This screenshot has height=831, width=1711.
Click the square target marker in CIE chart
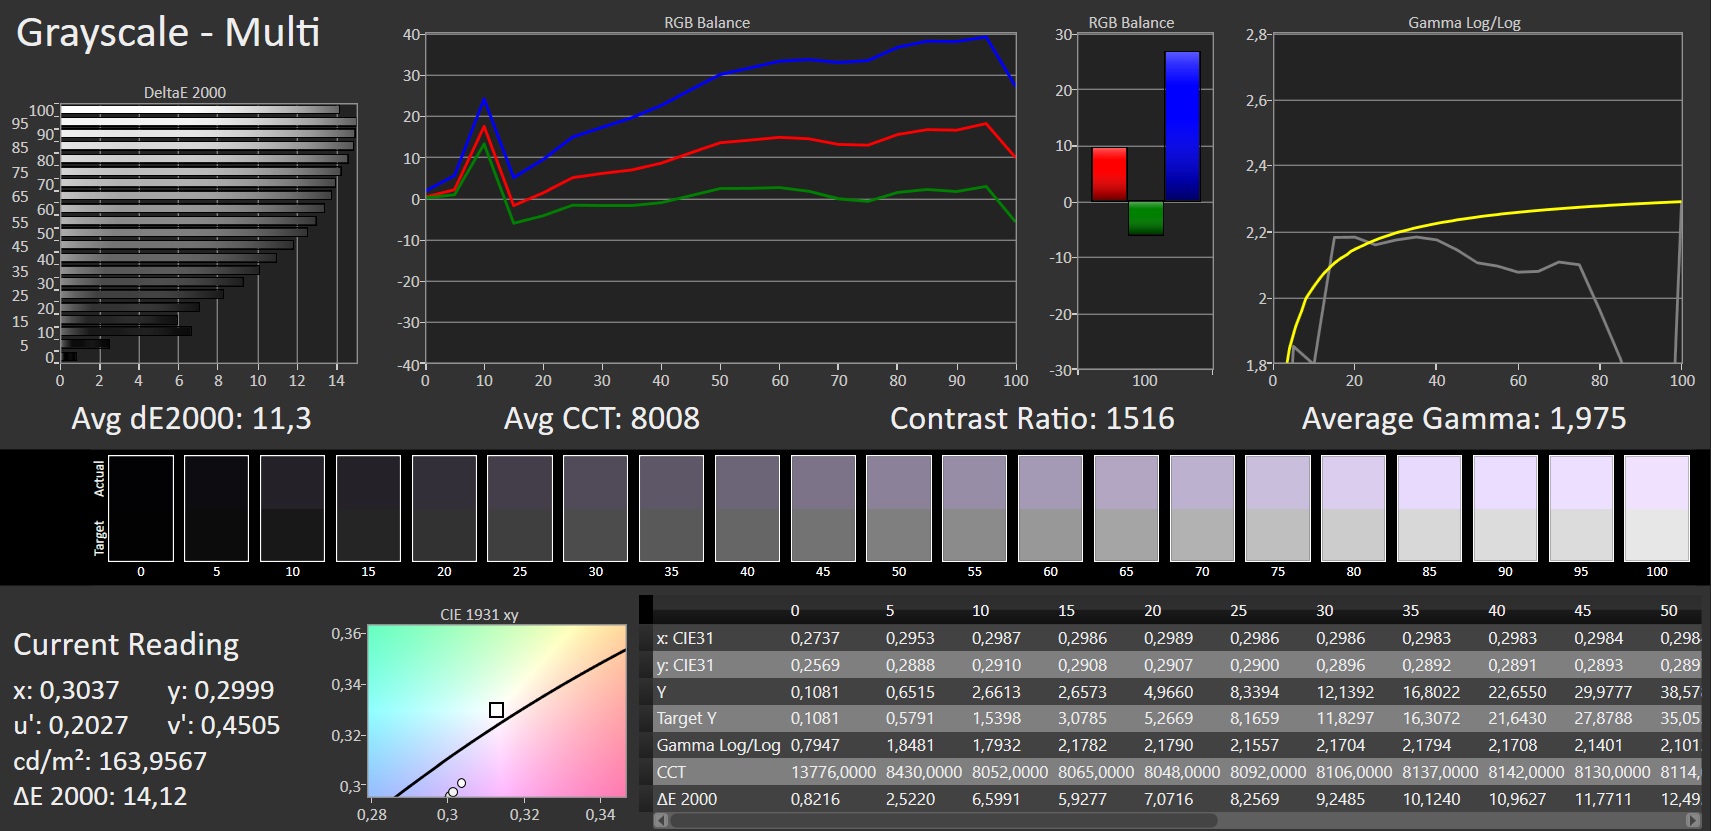tap(496, 710)
